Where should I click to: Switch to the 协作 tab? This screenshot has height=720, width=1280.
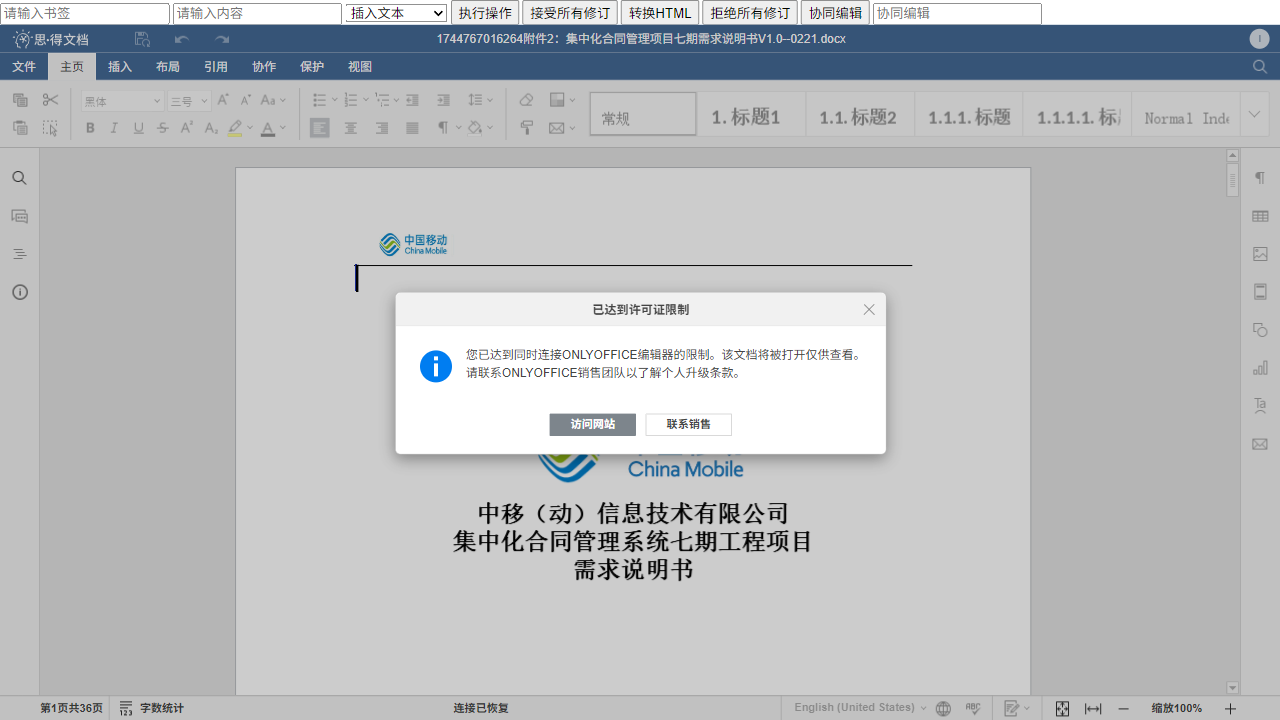coord(264,67)
